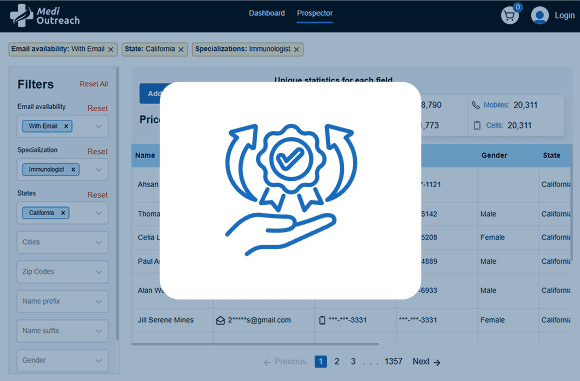Click the phone icon beside ***-***-3331

pyautogui.click(x=322, y=320)
